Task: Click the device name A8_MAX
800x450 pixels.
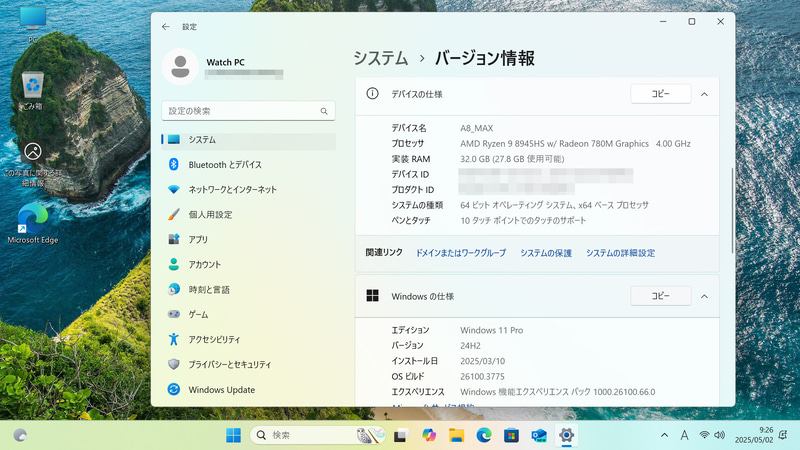Action: (477, 129)
